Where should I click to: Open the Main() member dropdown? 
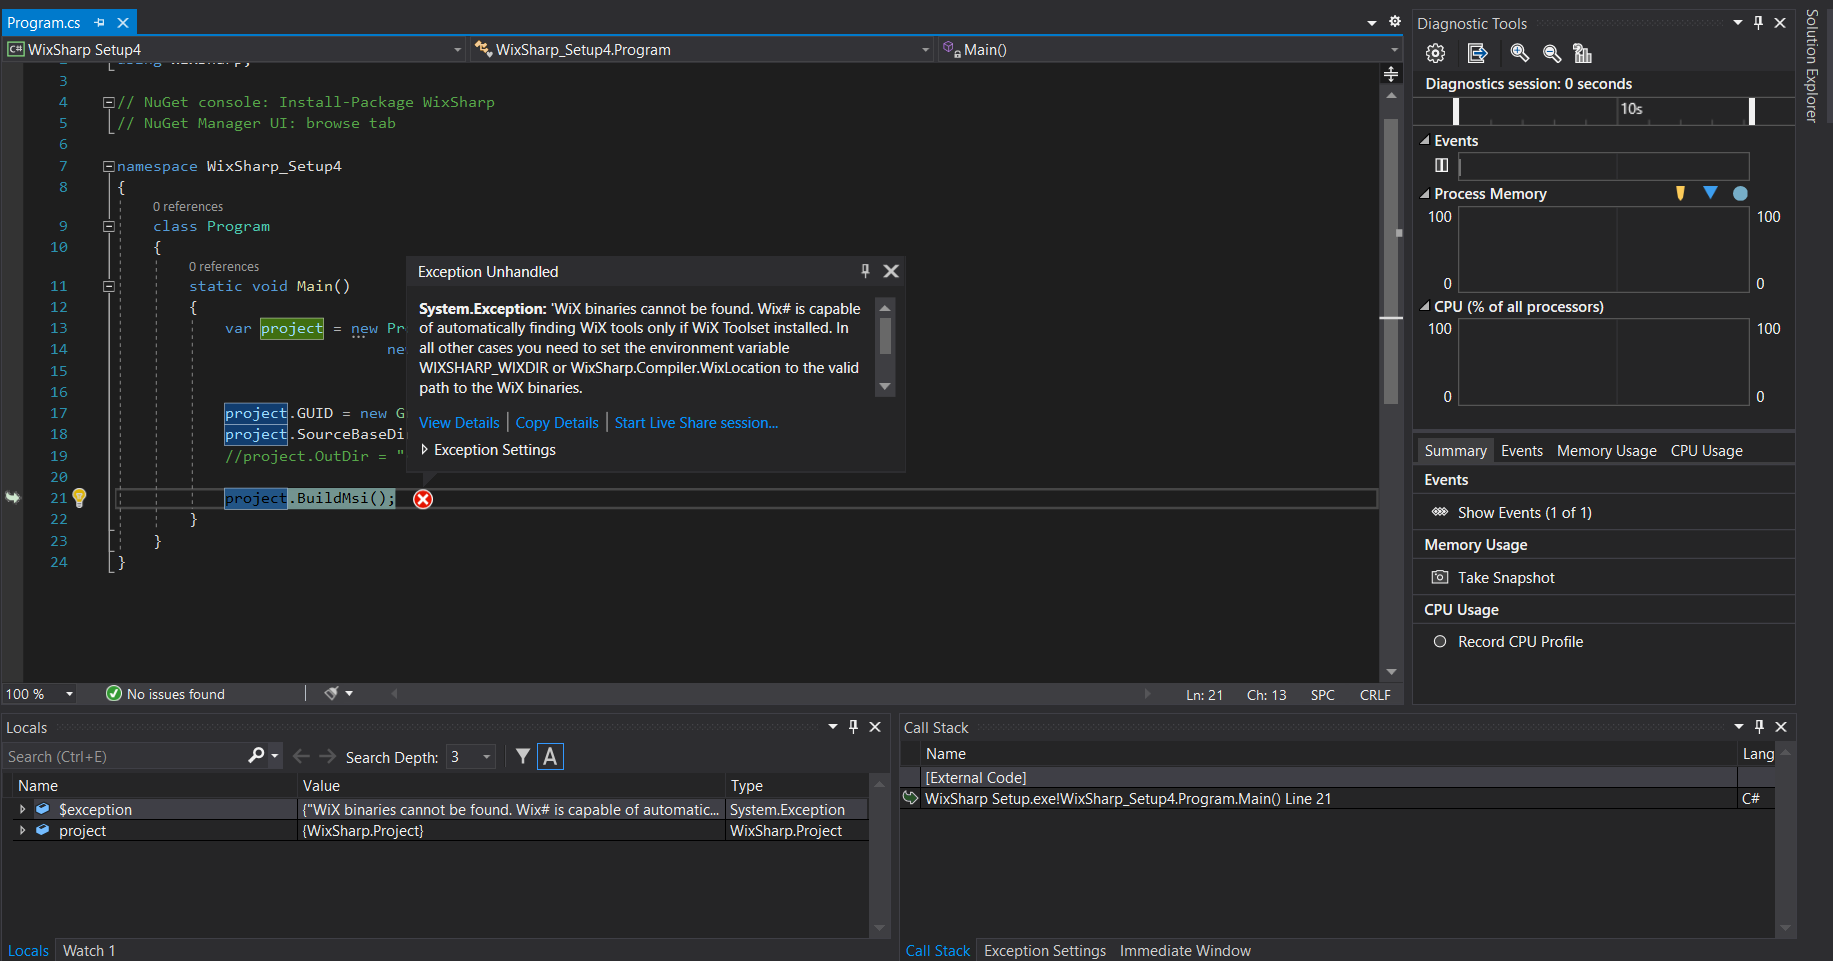point(1394,50)
